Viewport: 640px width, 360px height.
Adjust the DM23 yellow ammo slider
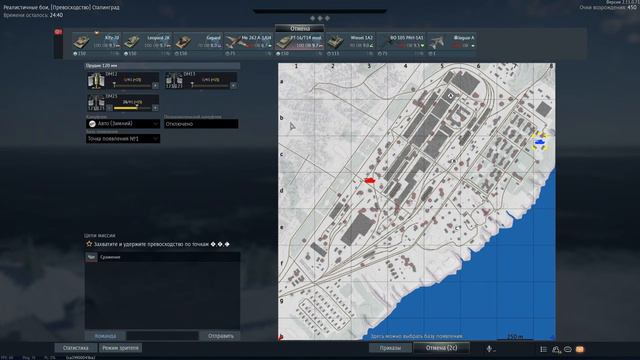point(132,108)
